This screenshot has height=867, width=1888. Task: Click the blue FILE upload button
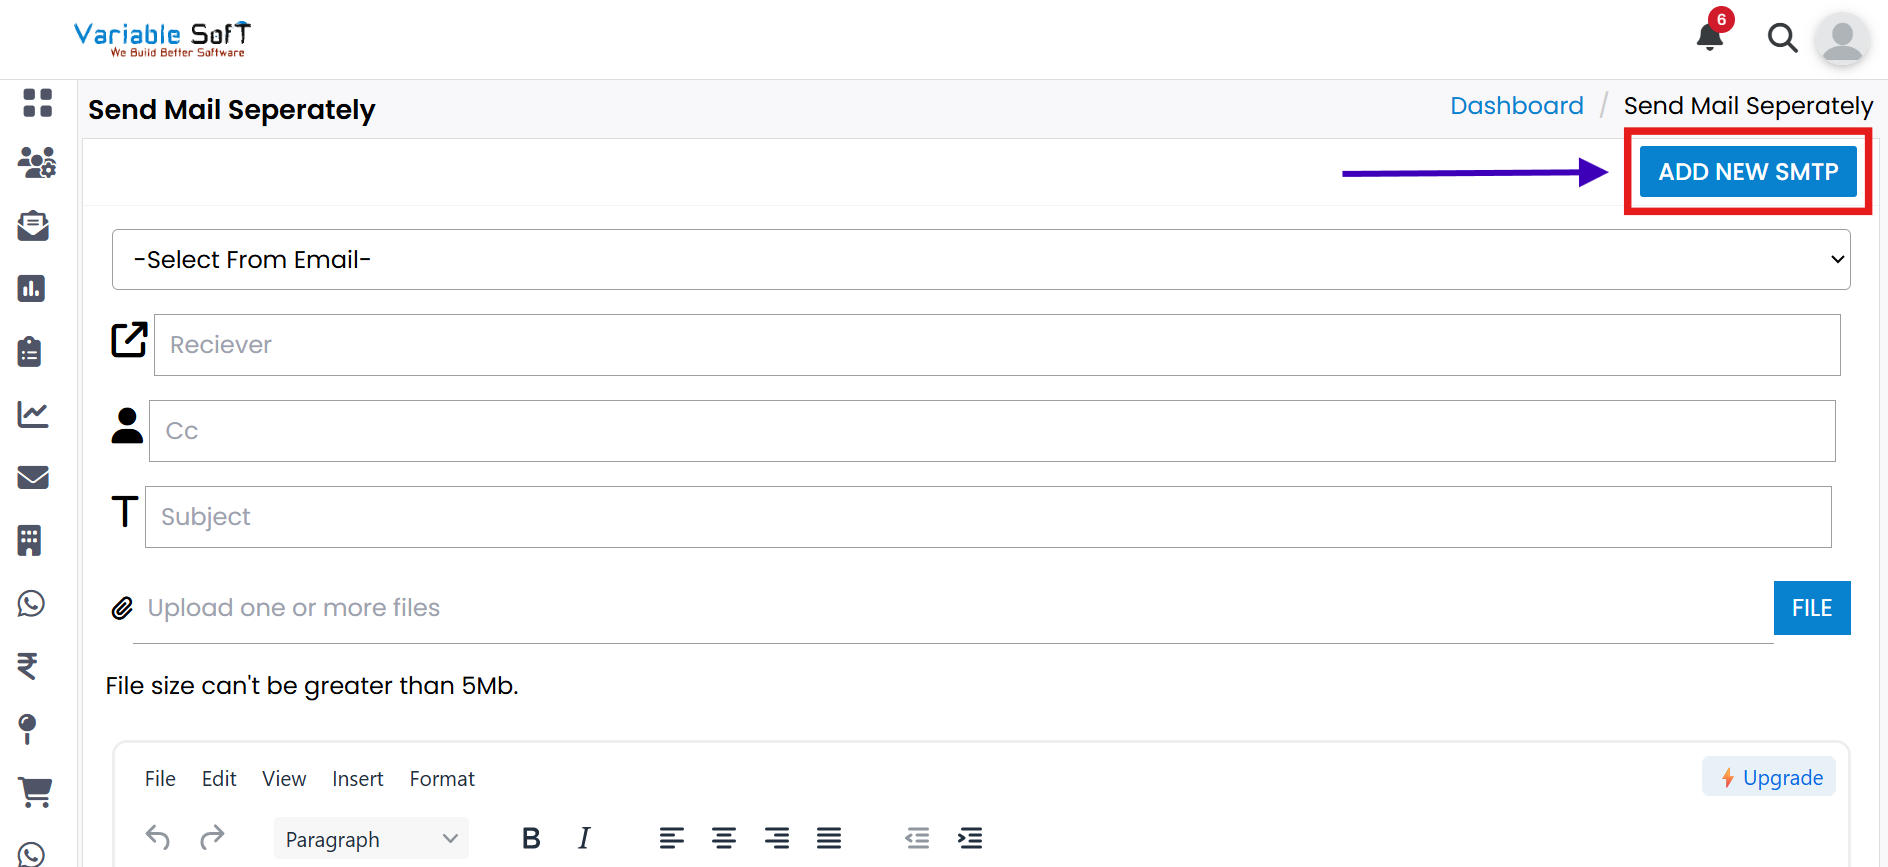point(1812,608)
